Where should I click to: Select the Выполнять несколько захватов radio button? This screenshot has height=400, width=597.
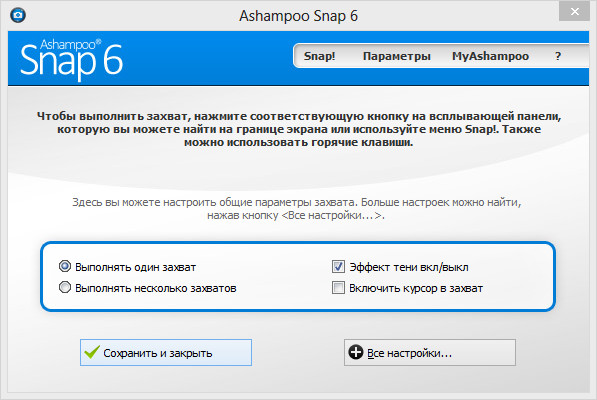65,287
